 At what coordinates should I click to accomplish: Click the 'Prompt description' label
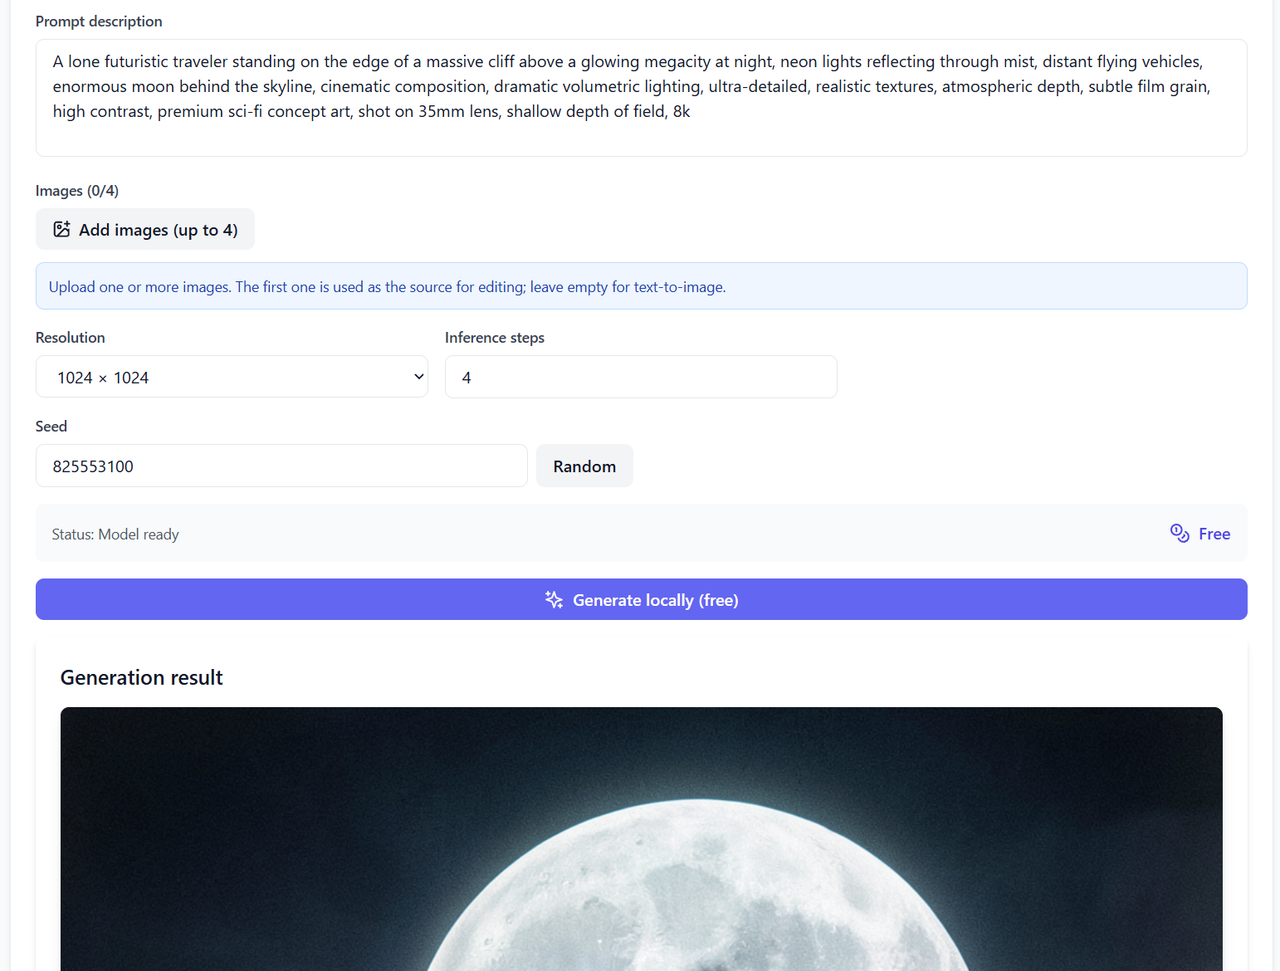[99, 21]
